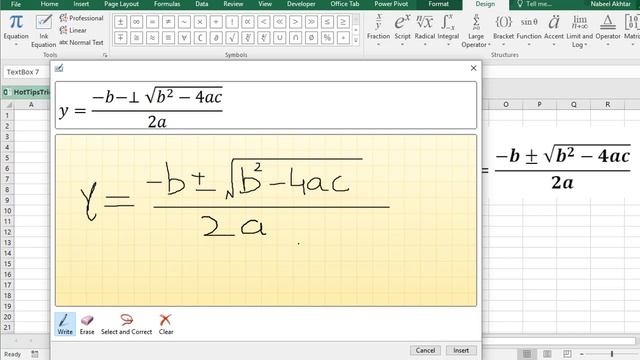Insert the square root symbol
Image resolution: width=640 pixels, height=360 pixels.
click(x=232, y=38)
